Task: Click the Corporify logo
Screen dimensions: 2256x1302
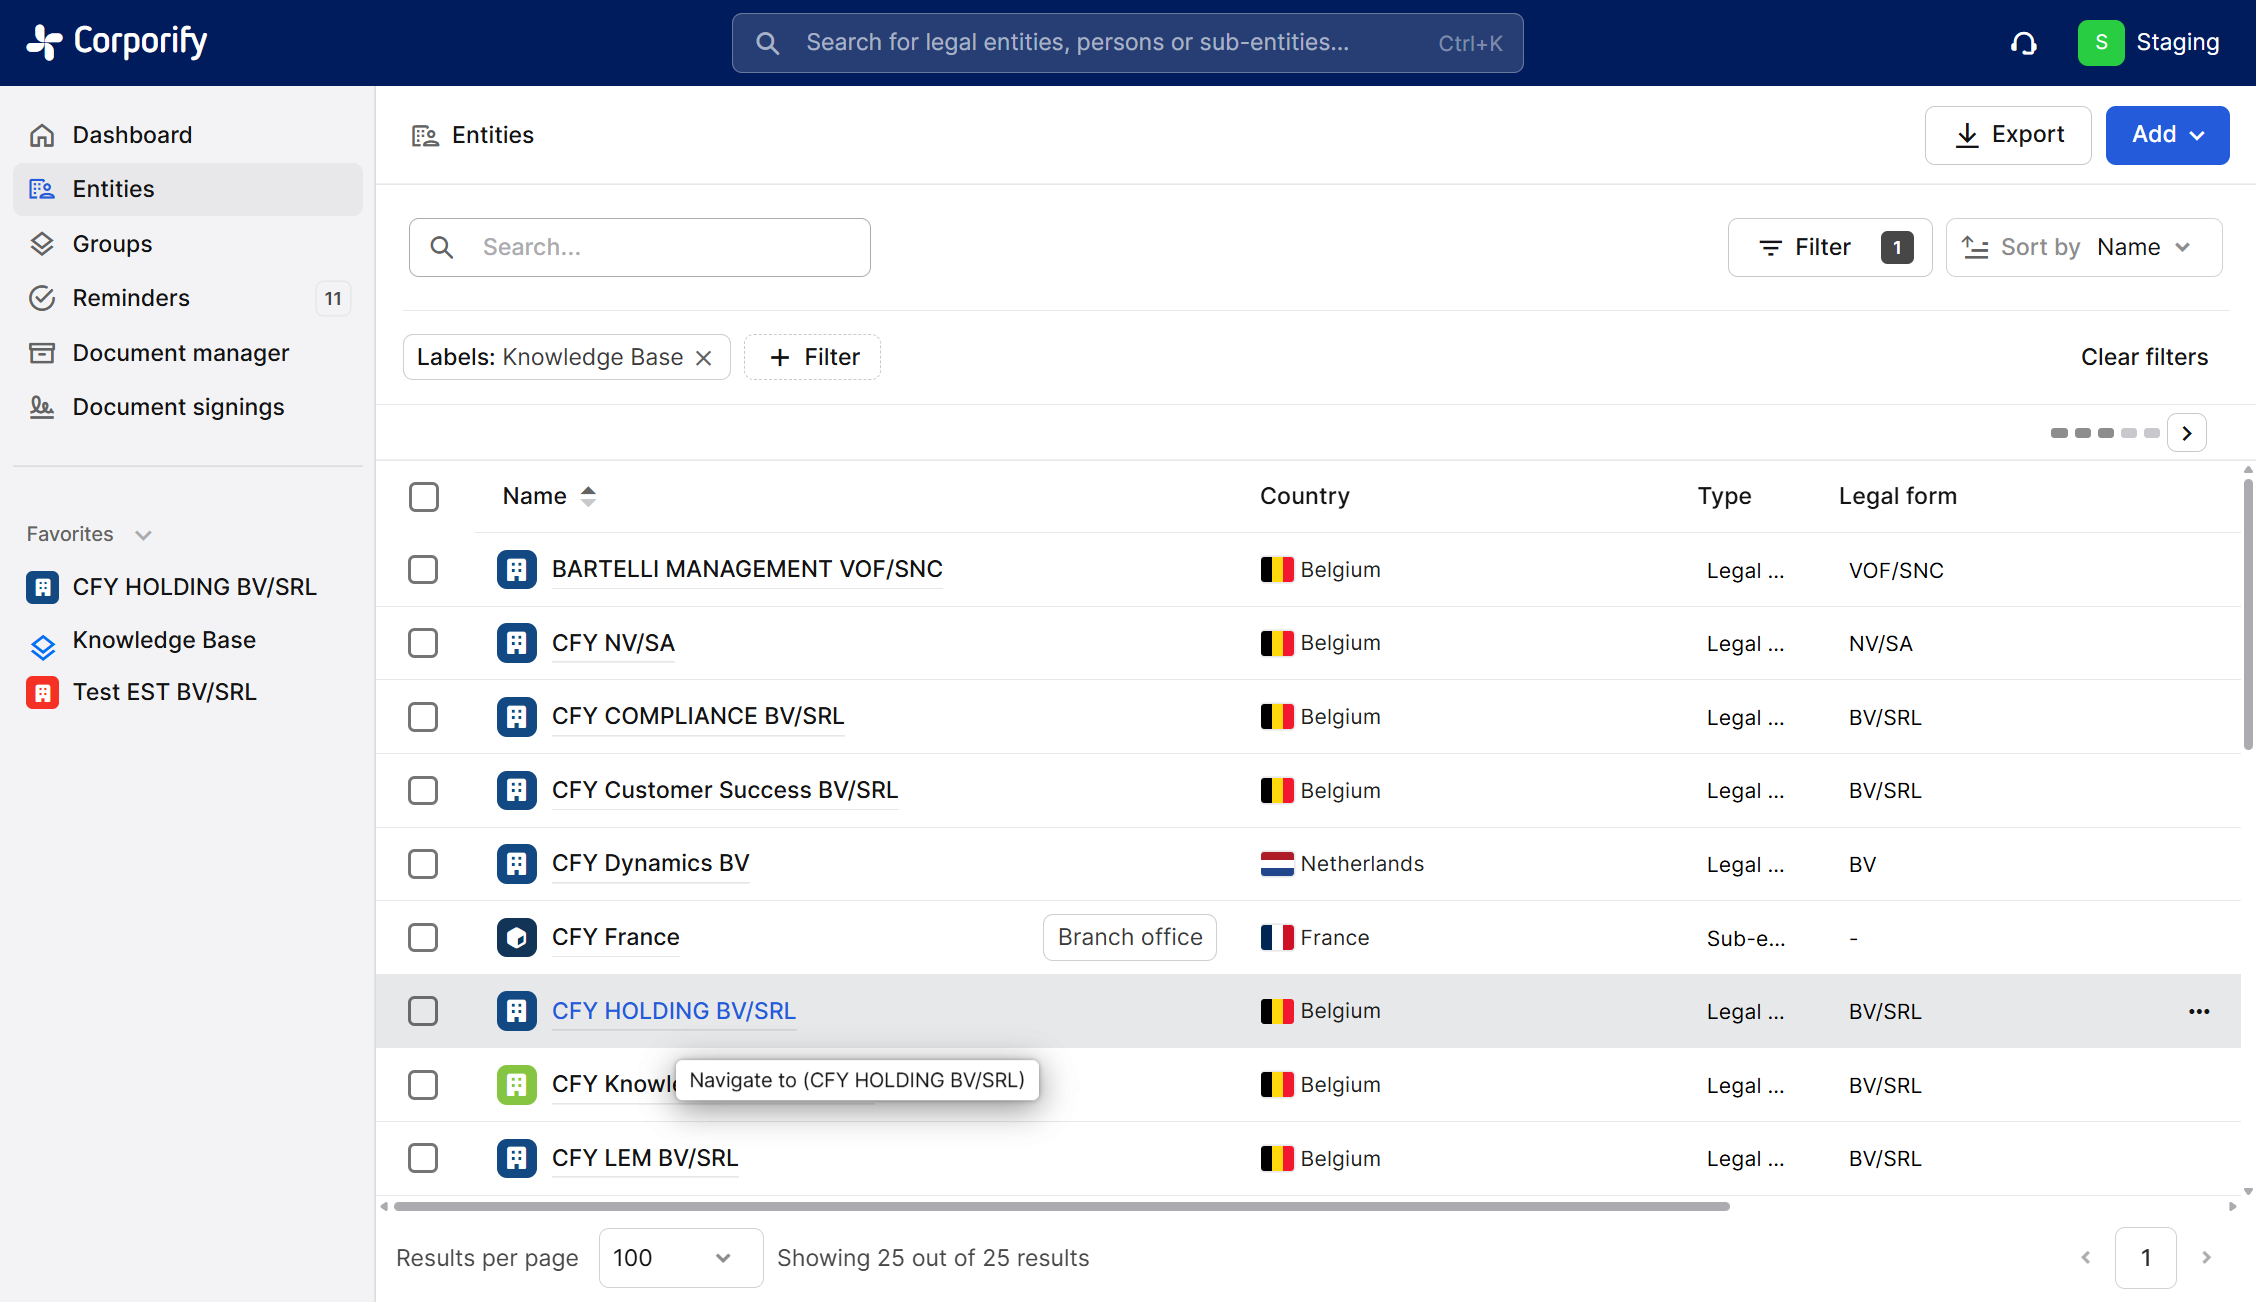Action: [117, 42]
